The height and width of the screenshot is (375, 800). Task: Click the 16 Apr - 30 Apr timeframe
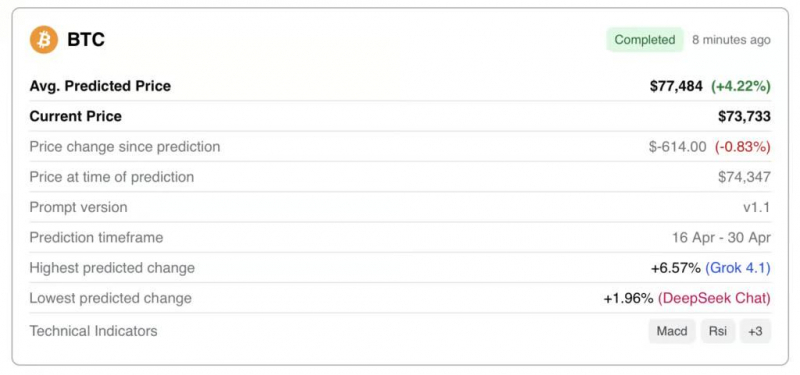pos(721,238)
